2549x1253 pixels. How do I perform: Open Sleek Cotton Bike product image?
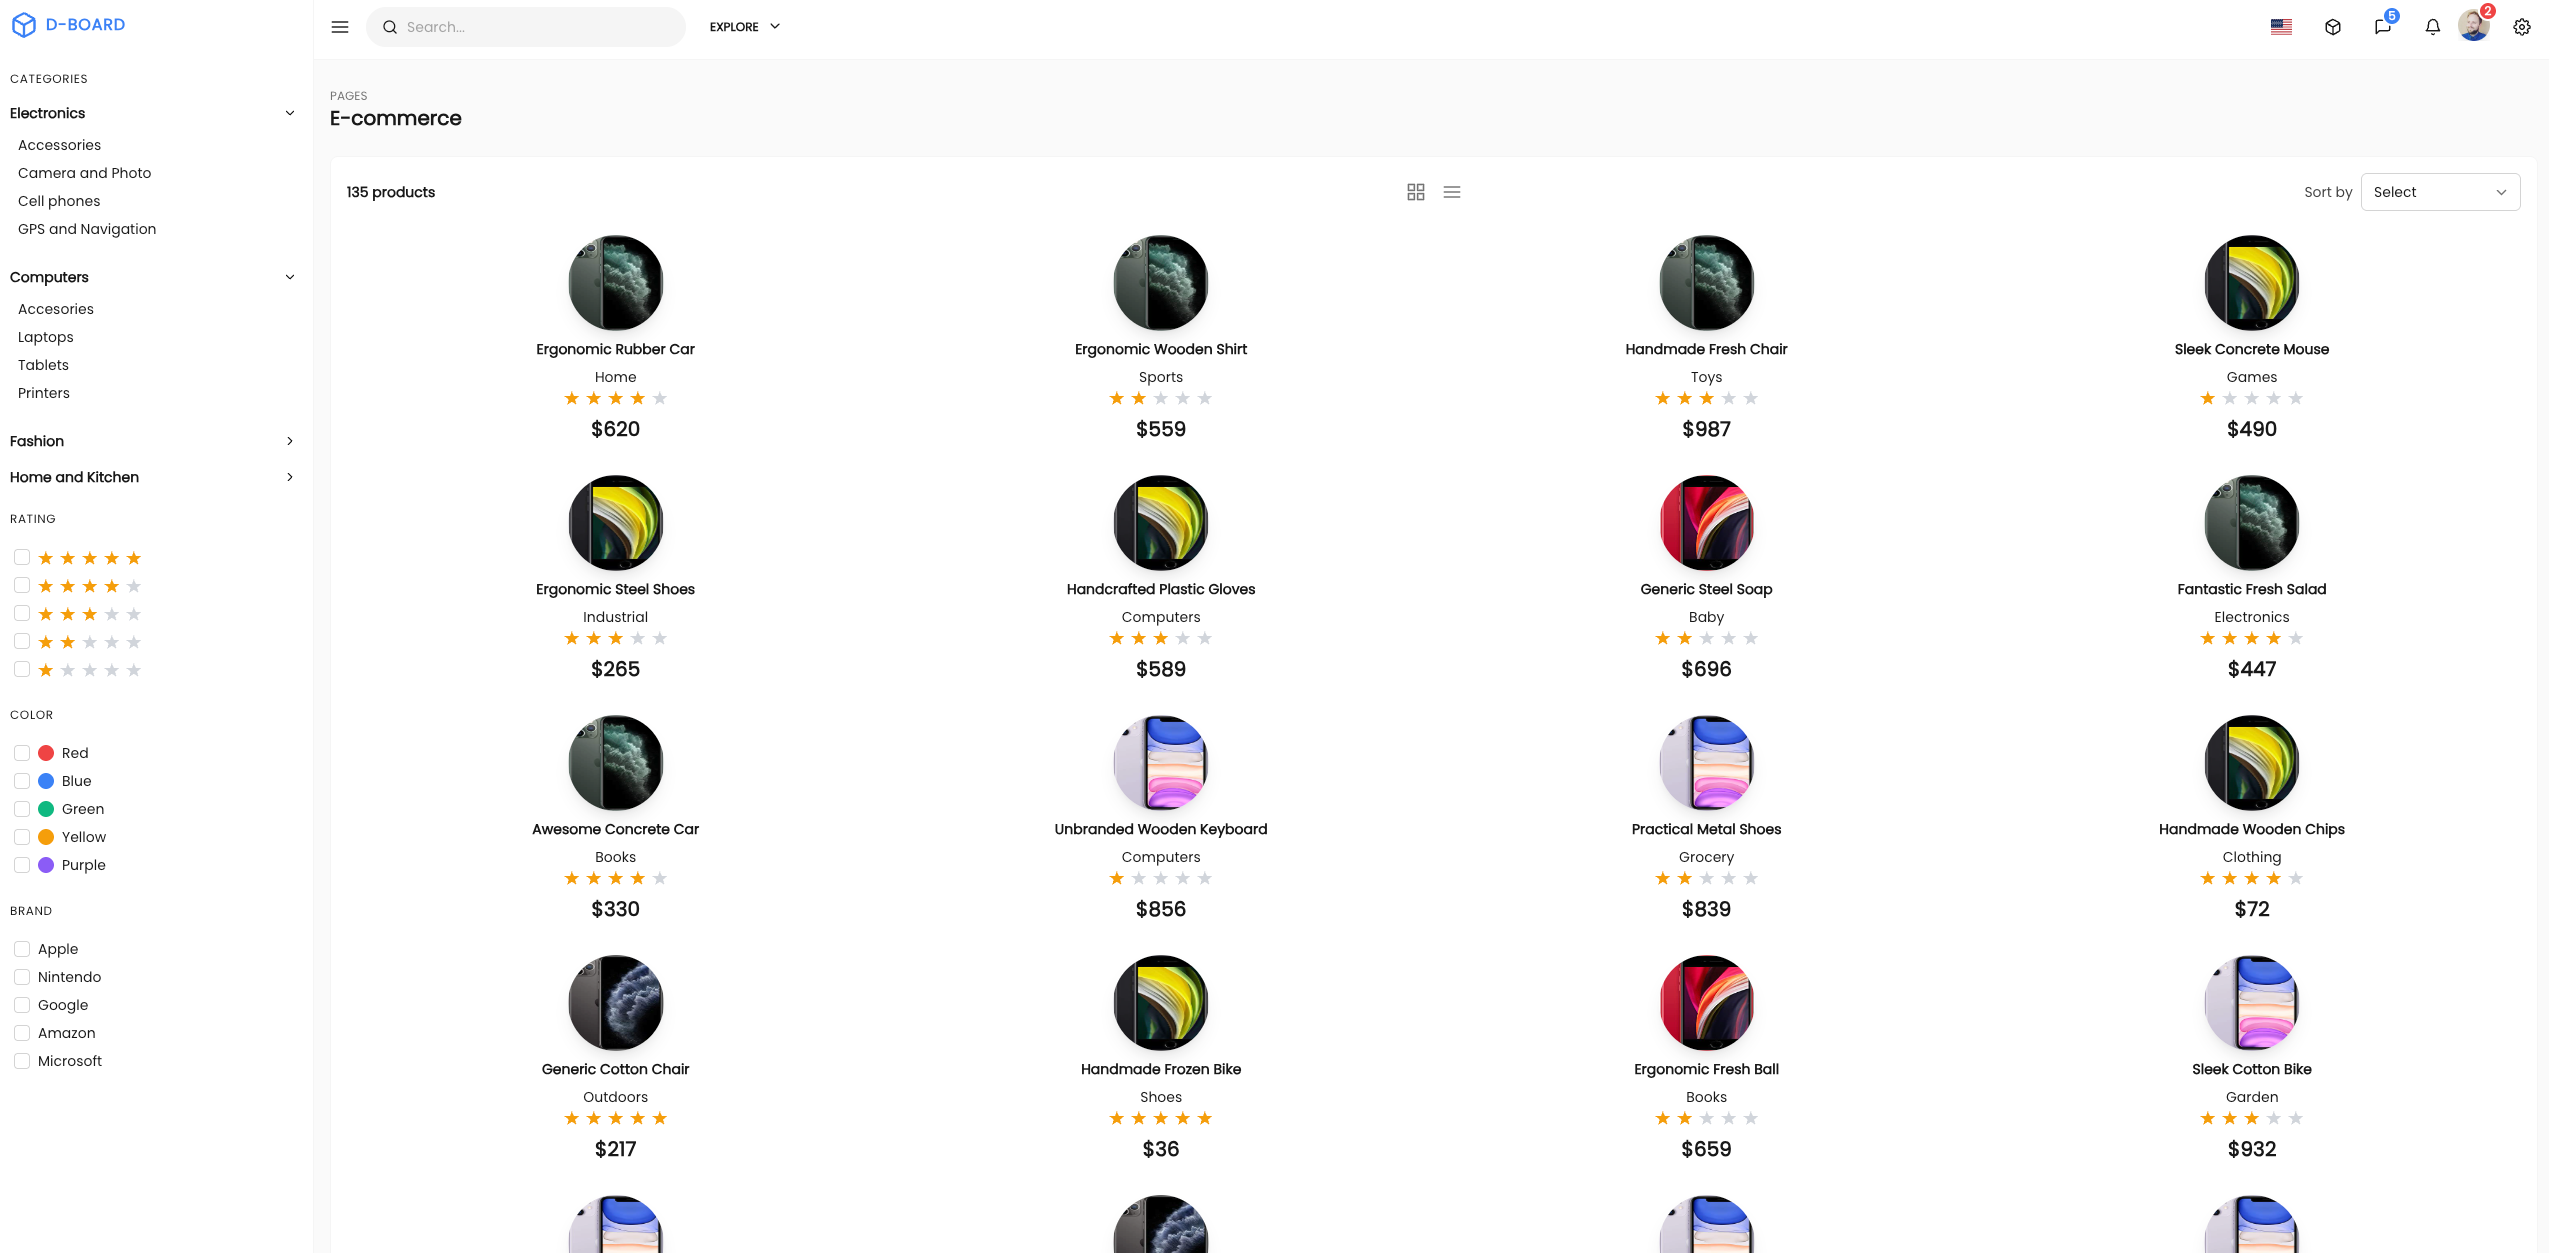(2252, 1003)
